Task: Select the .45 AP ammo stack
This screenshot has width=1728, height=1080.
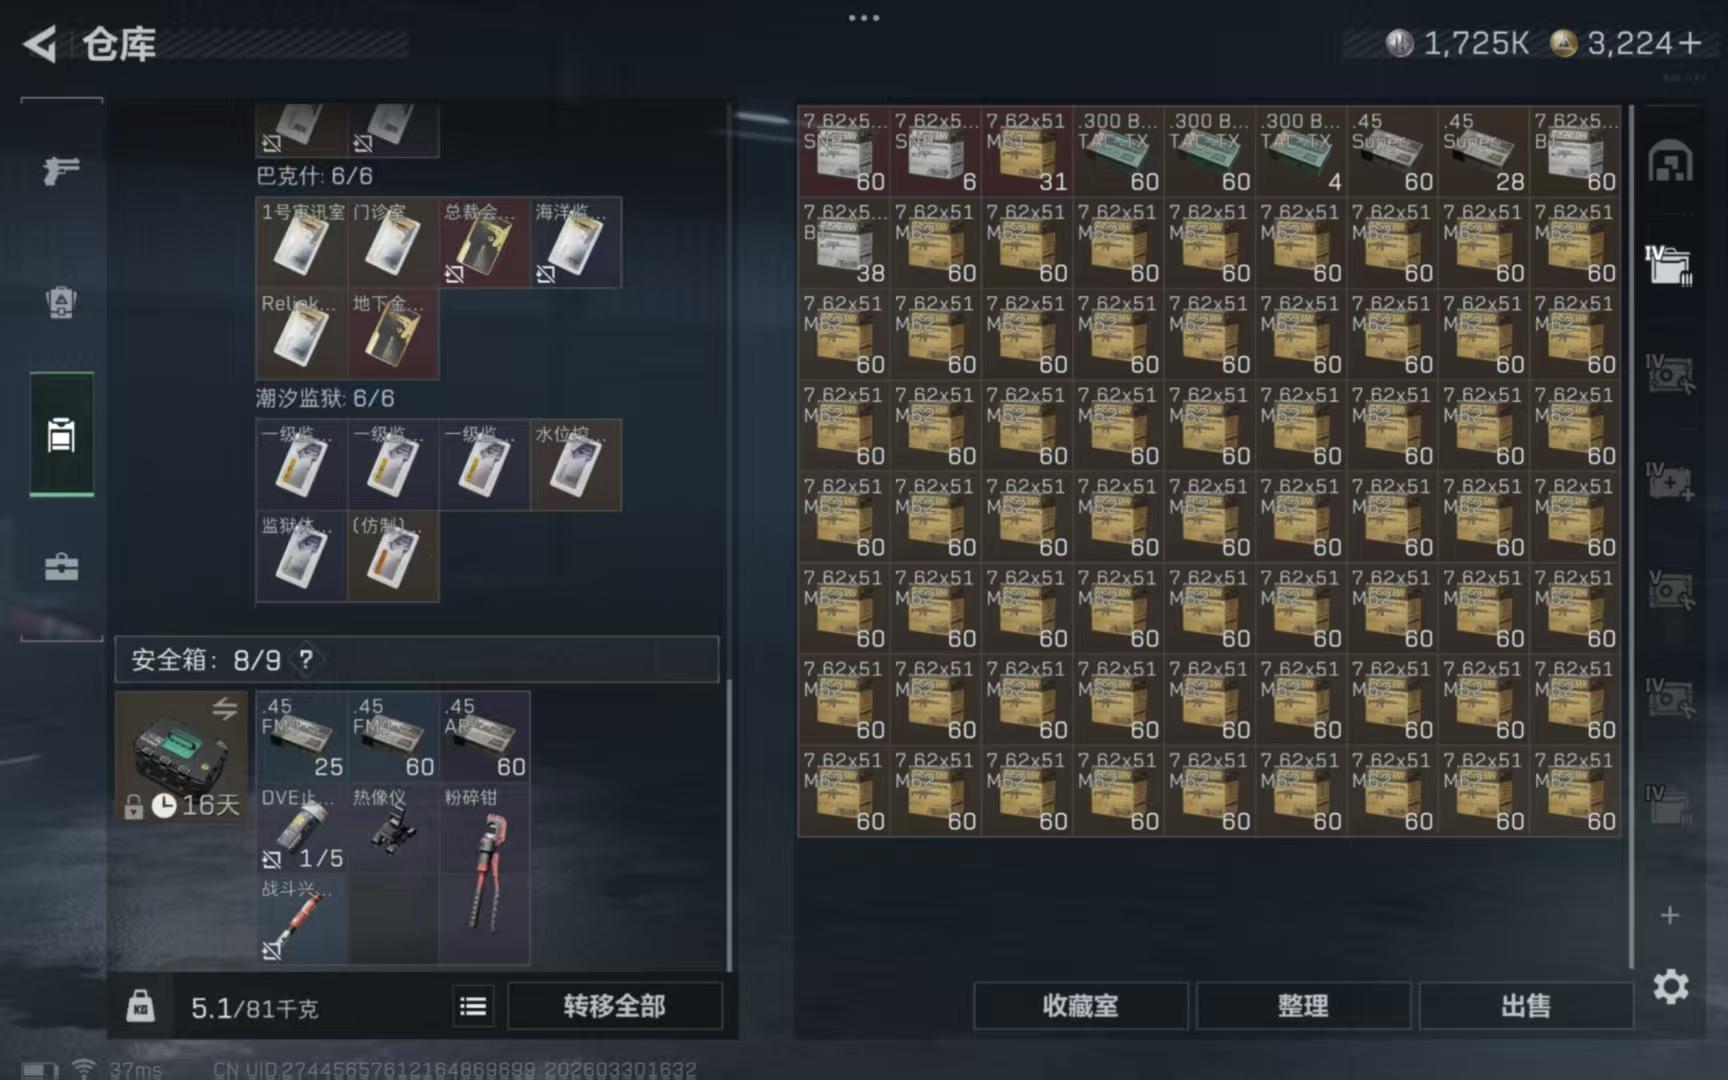Action: [x=484, y=736]
